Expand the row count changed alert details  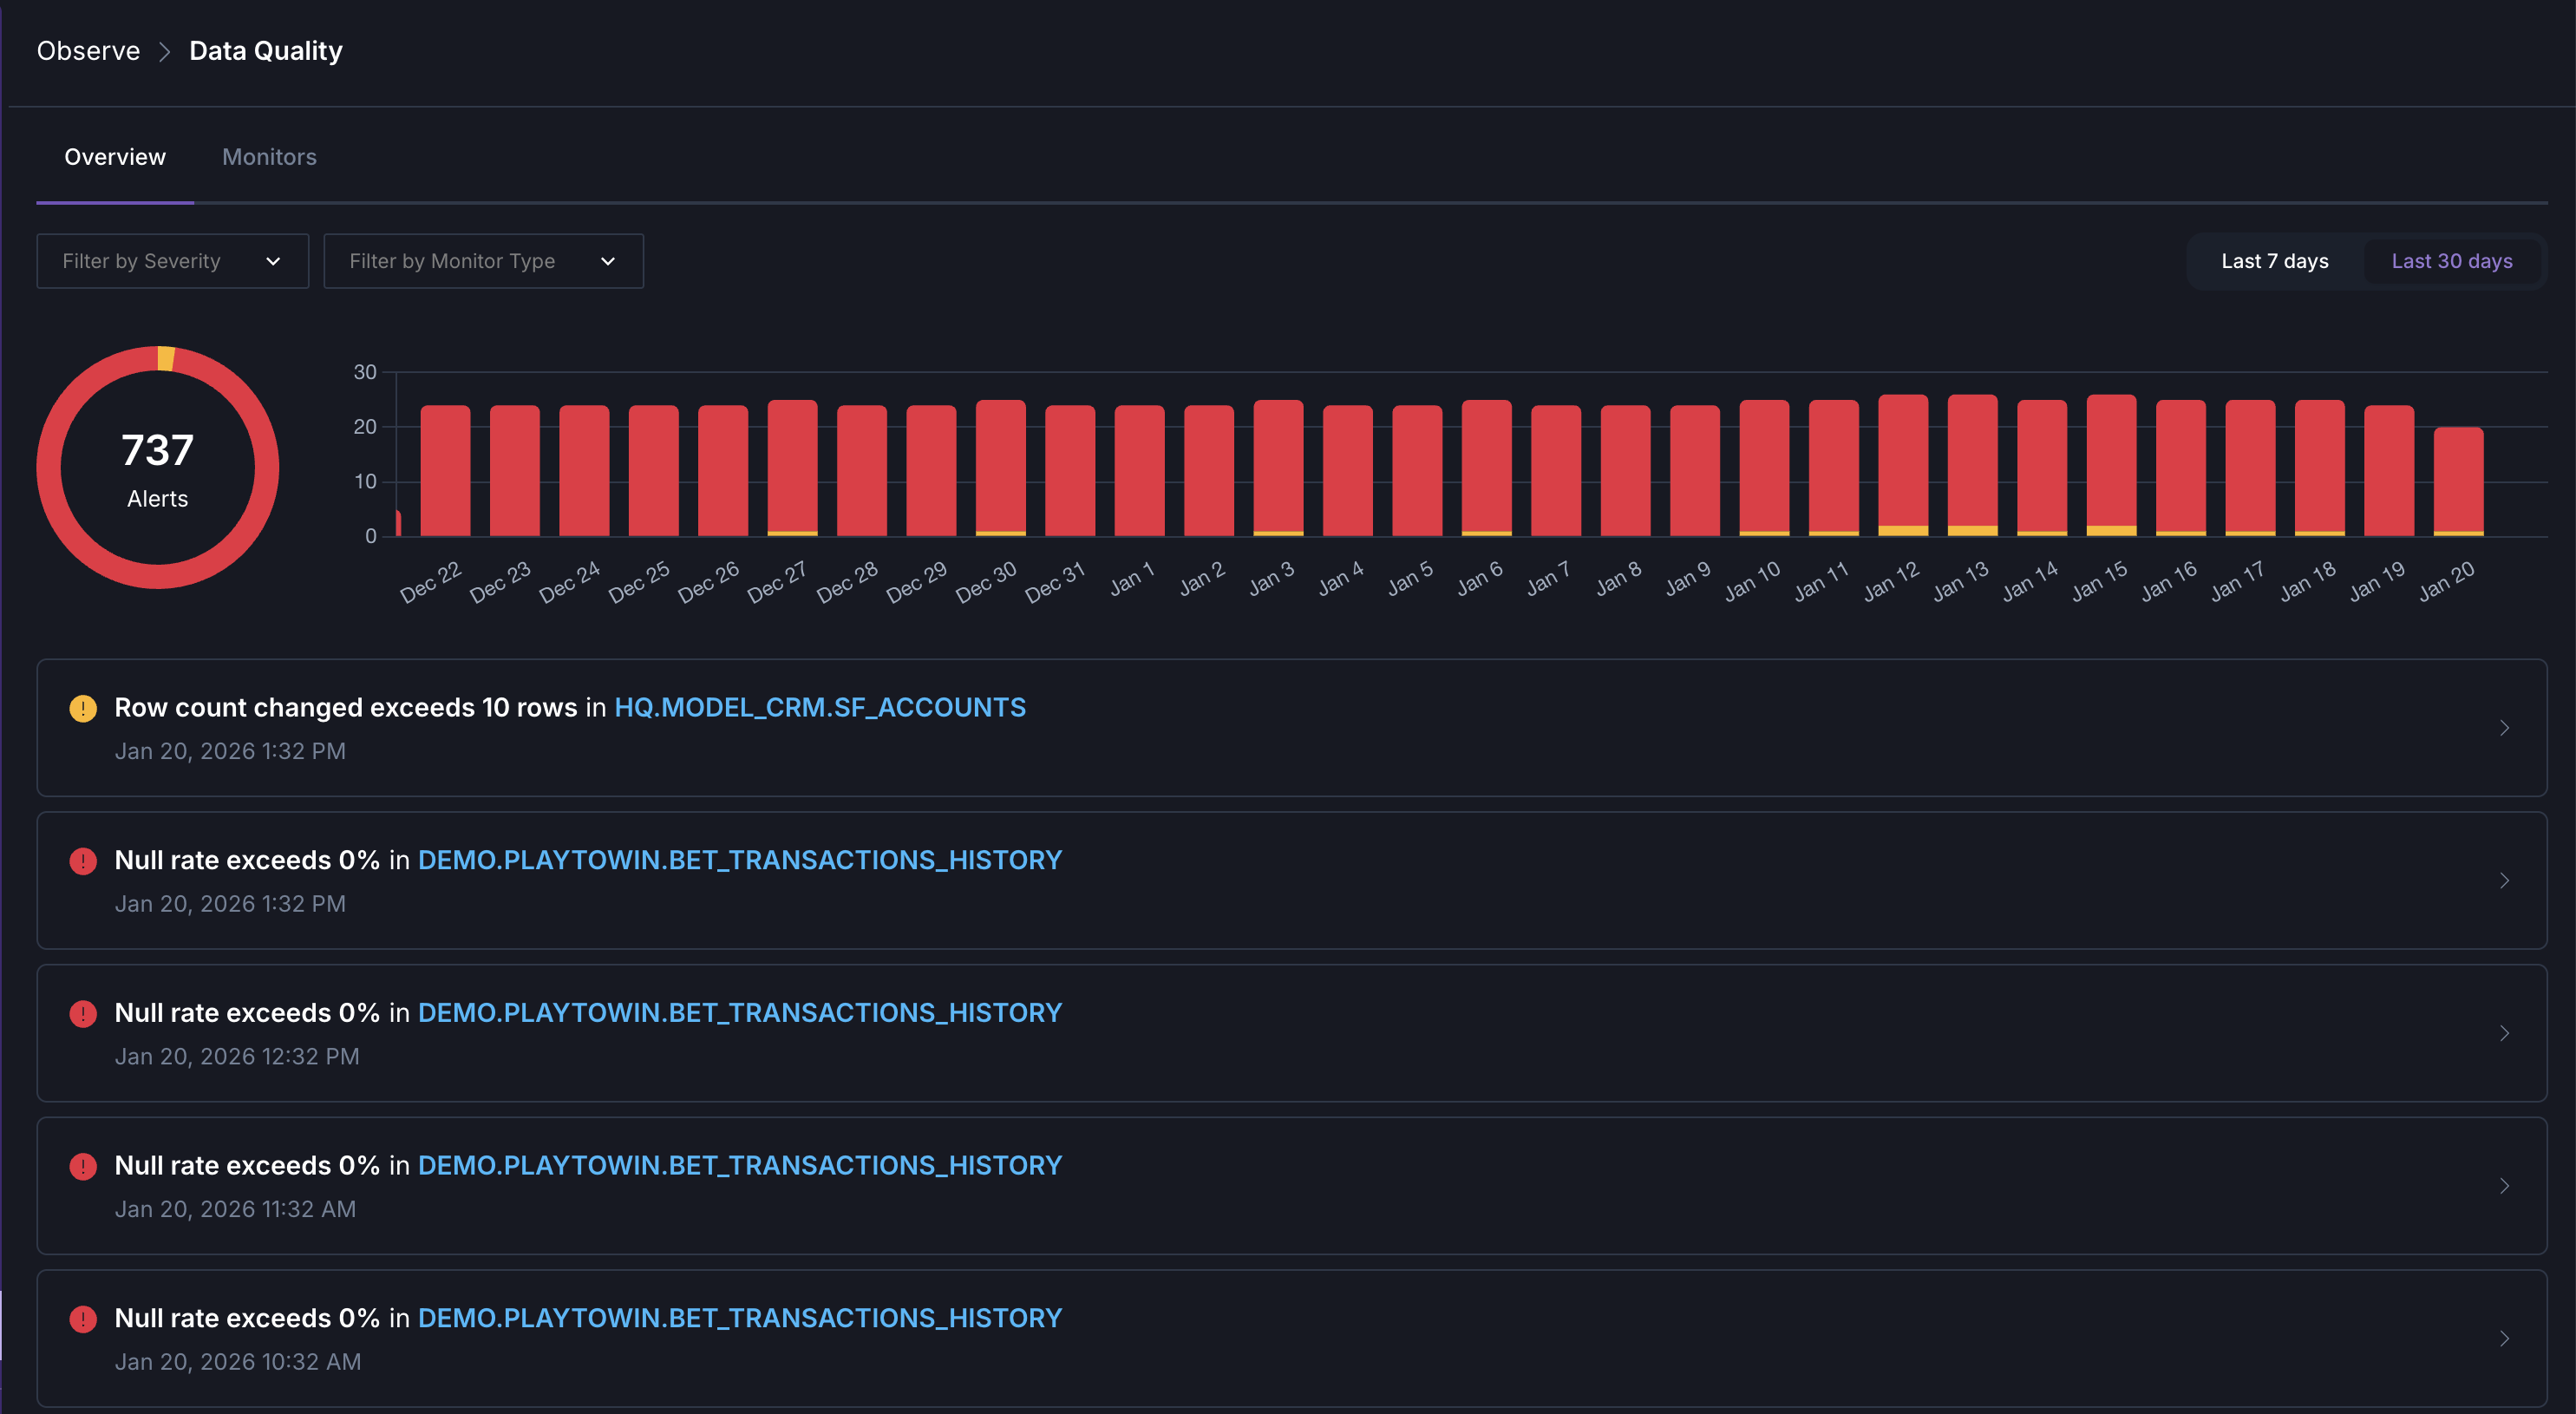tap(2504, 728)
